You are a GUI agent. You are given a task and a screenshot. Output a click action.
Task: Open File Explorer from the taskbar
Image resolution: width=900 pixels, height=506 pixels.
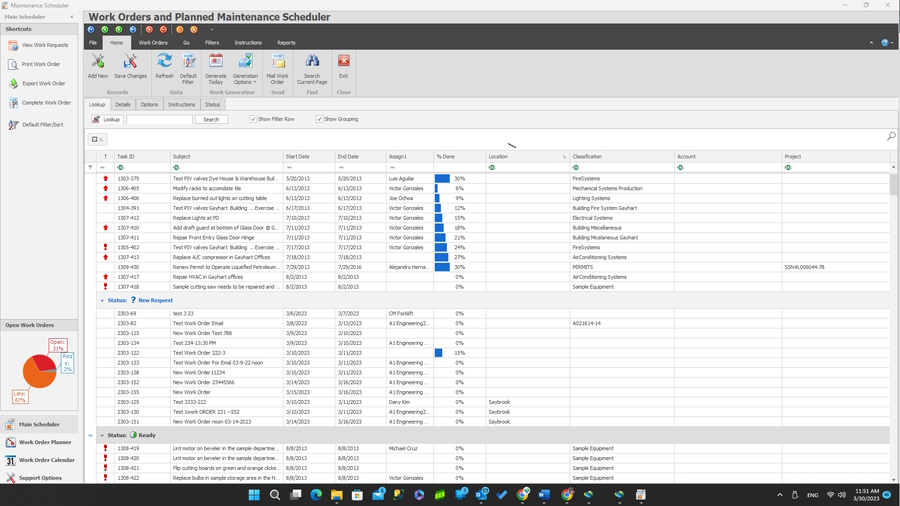point(336,495)
